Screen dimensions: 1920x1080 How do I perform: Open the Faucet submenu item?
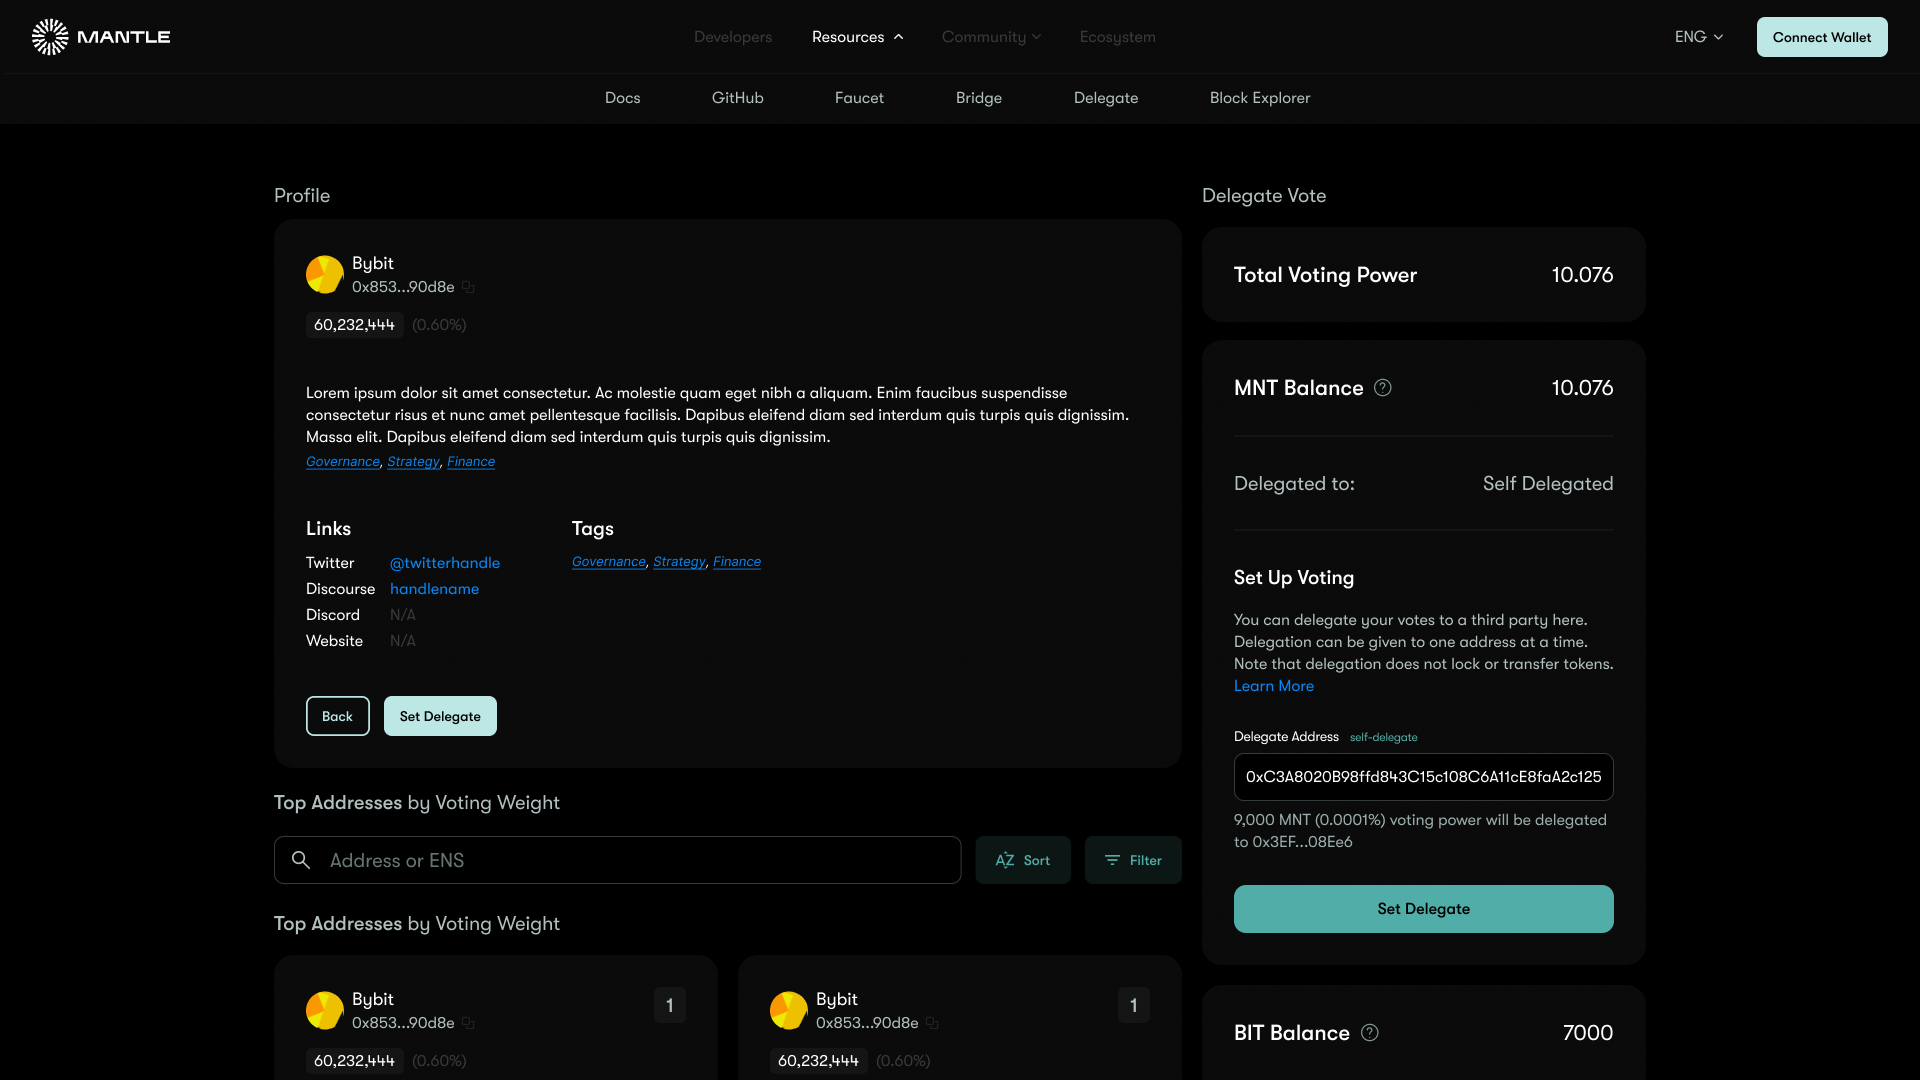click(859, 98)
